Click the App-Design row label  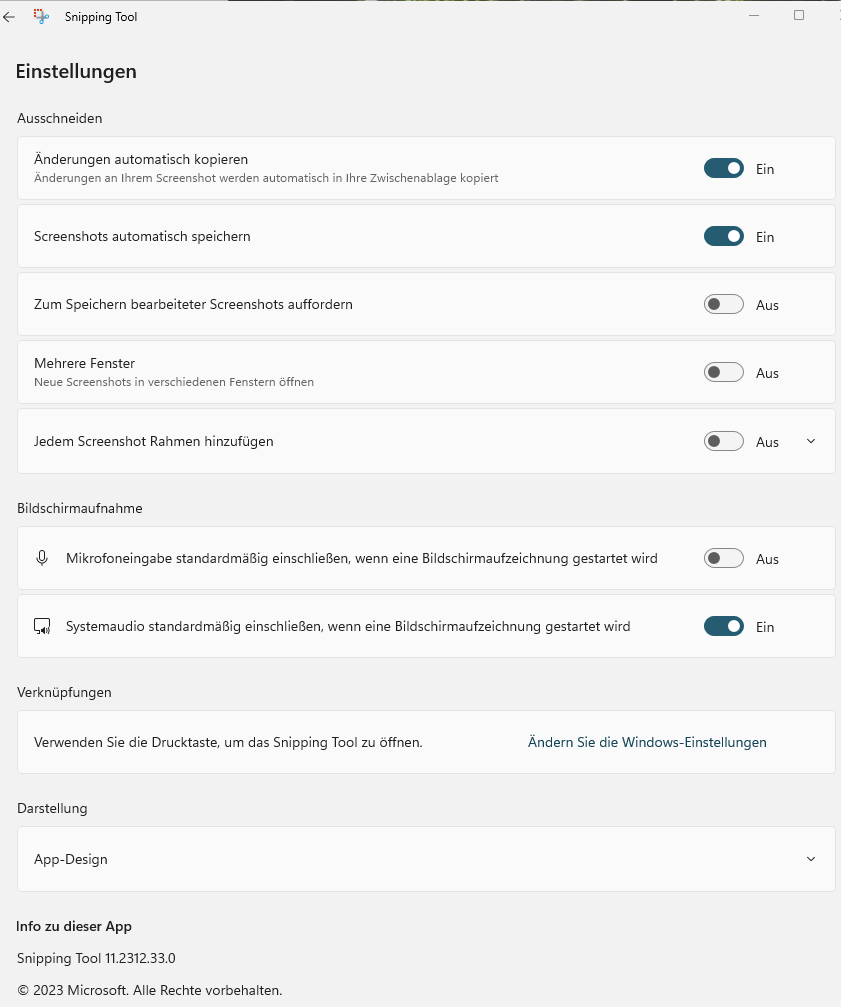pos(71,859)
